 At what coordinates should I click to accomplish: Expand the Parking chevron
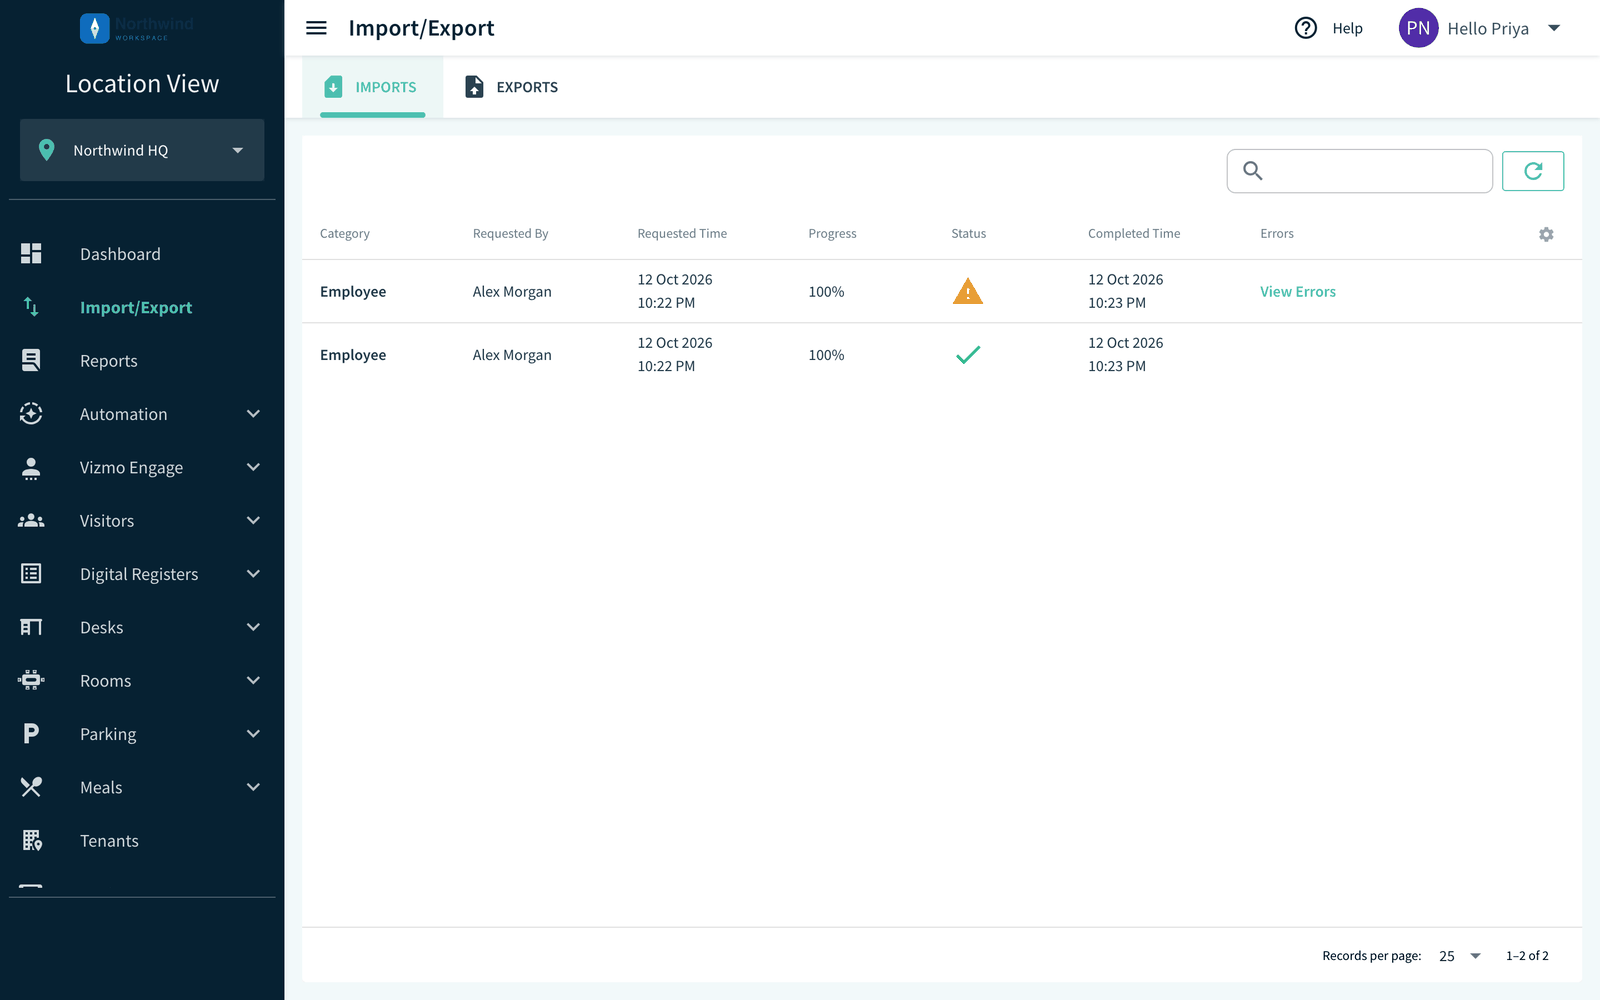point(253,734)
